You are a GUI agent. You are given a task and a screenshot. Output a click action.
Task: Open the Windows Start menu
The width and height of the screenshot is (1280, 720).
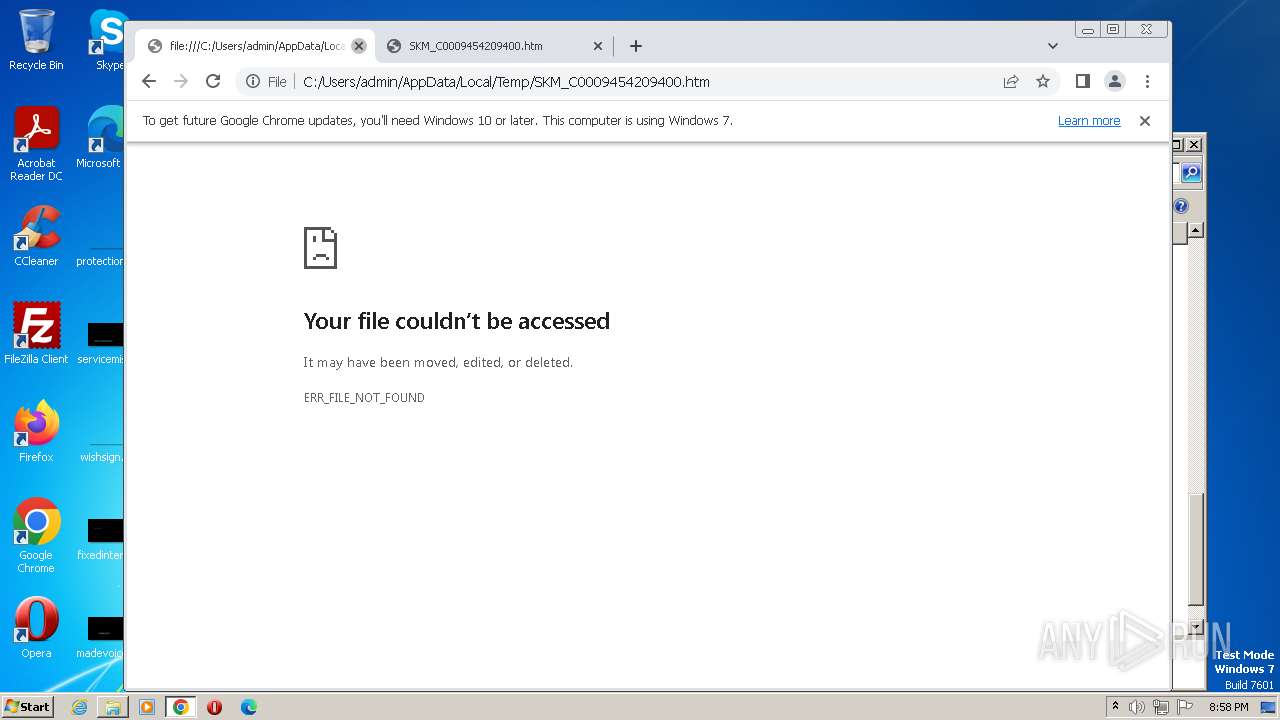[x=27, y=707]
